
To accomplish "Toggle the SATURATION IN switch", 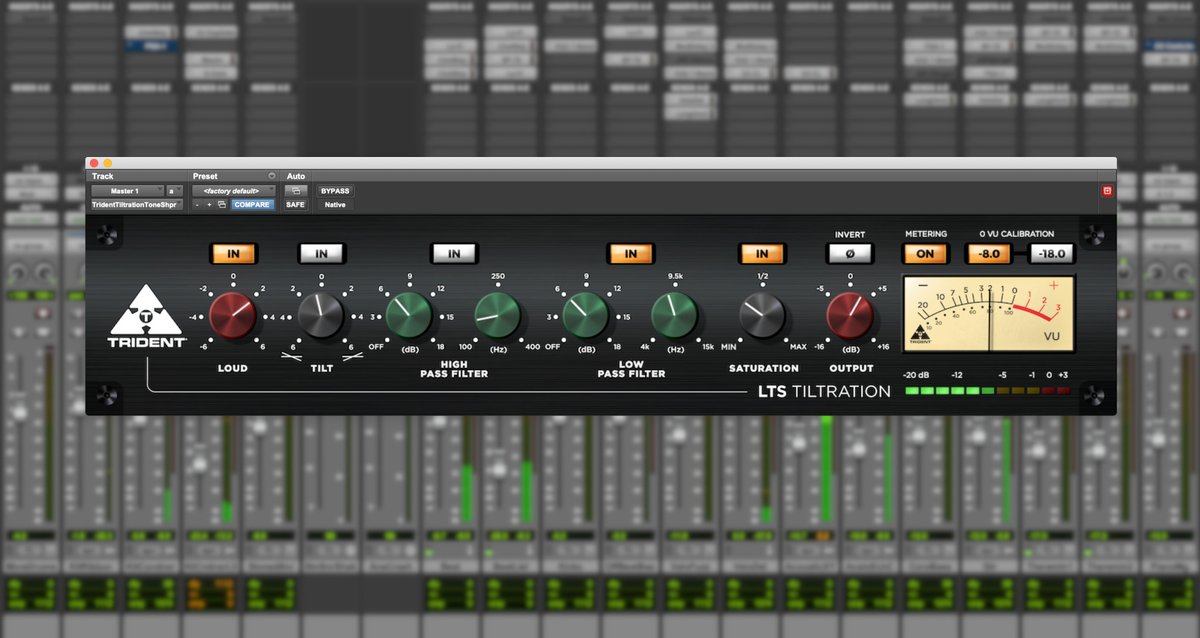I will click(762, 254).
